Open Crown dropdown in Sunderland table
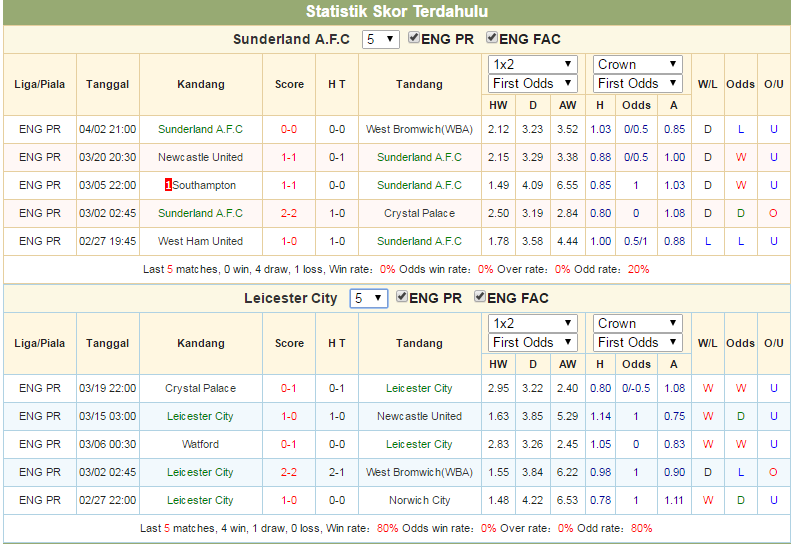 (638, 64)
